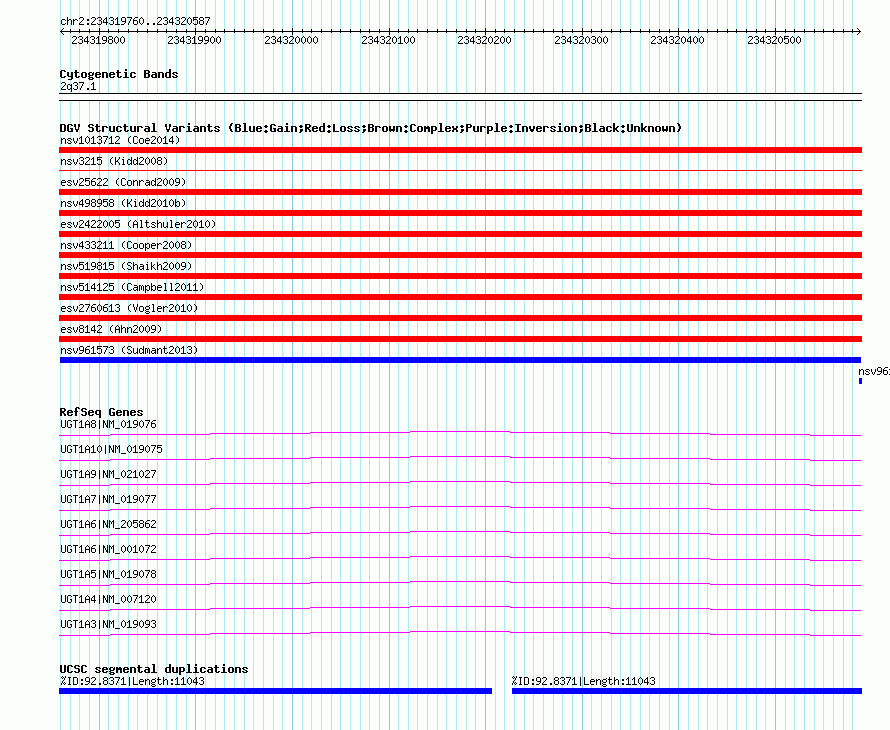Click the red bar under nsv498958
The height and width of the screenshot is (730, 890).
460,213
